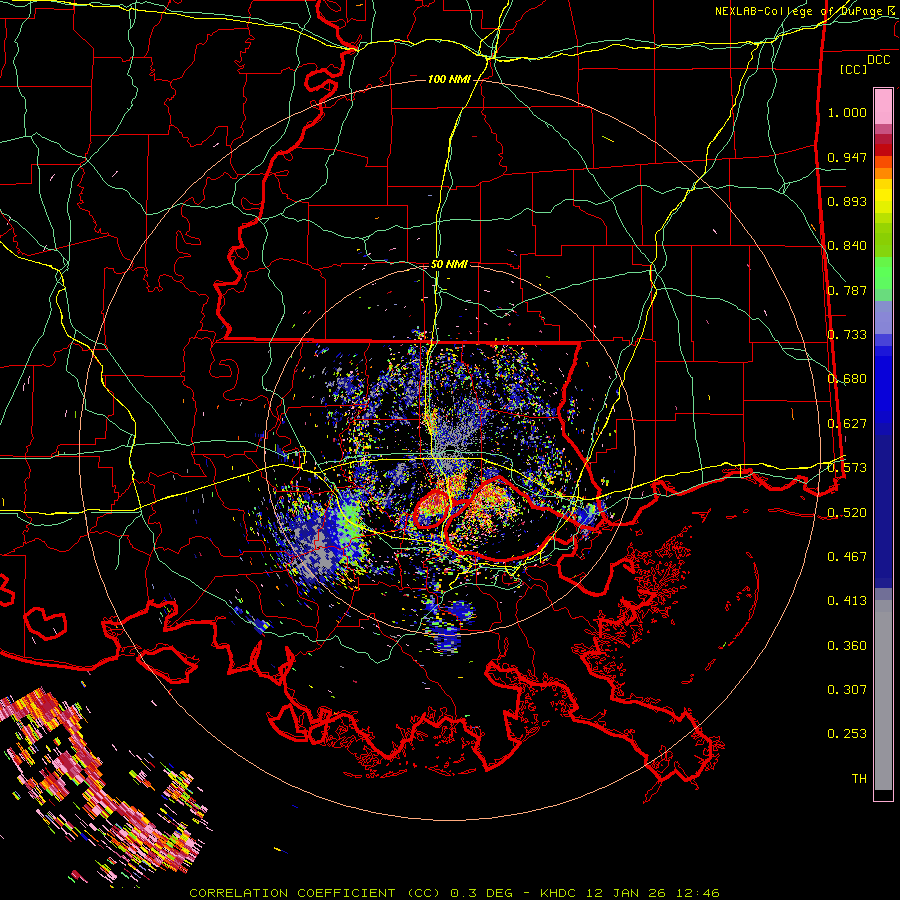
Task: Click the 0.787 scale value
Action: pos(847,290)
